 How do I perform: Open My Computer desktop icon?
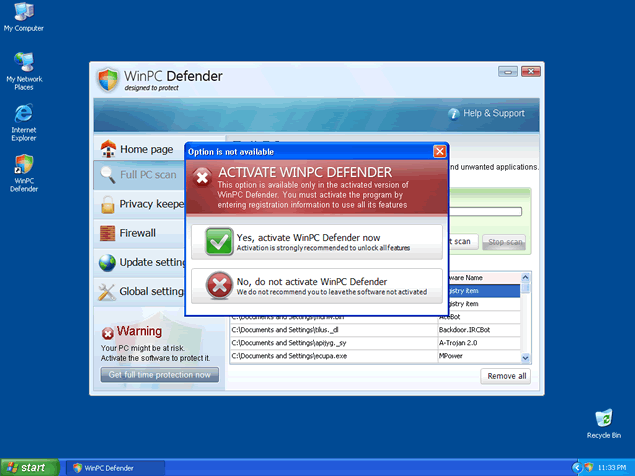pos(23,13)
